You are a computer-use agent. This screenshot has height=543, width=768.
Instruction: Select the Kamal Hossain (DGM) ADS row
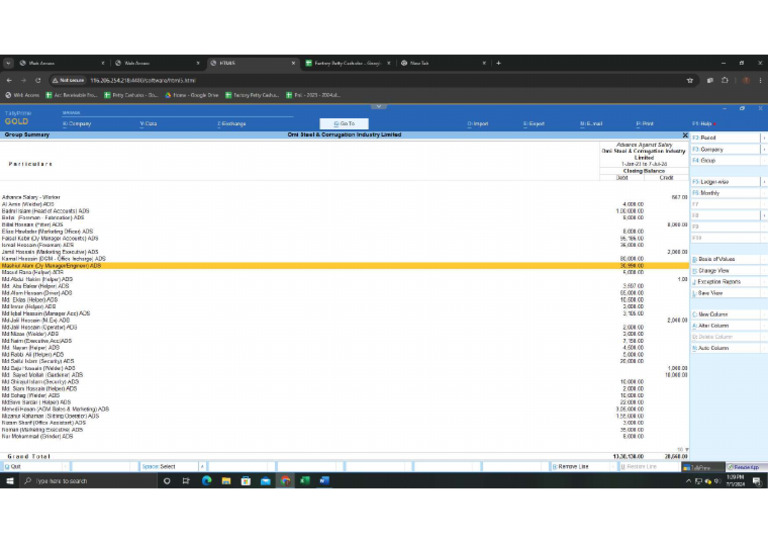click(344, 259)
